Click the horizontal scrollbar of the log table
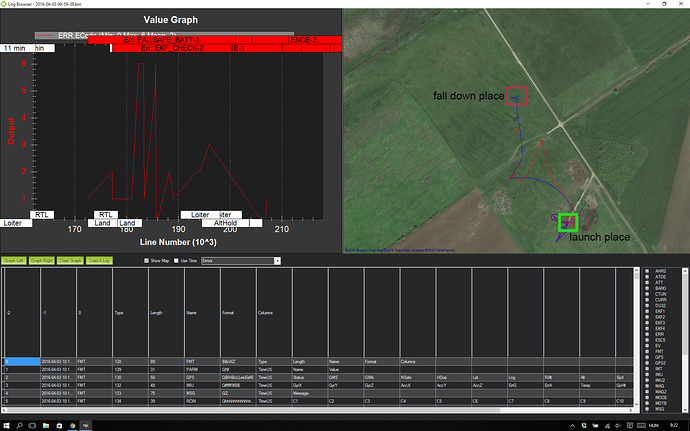Image resolution: width=690 pixels, height=431 pixels. point(320,410)
